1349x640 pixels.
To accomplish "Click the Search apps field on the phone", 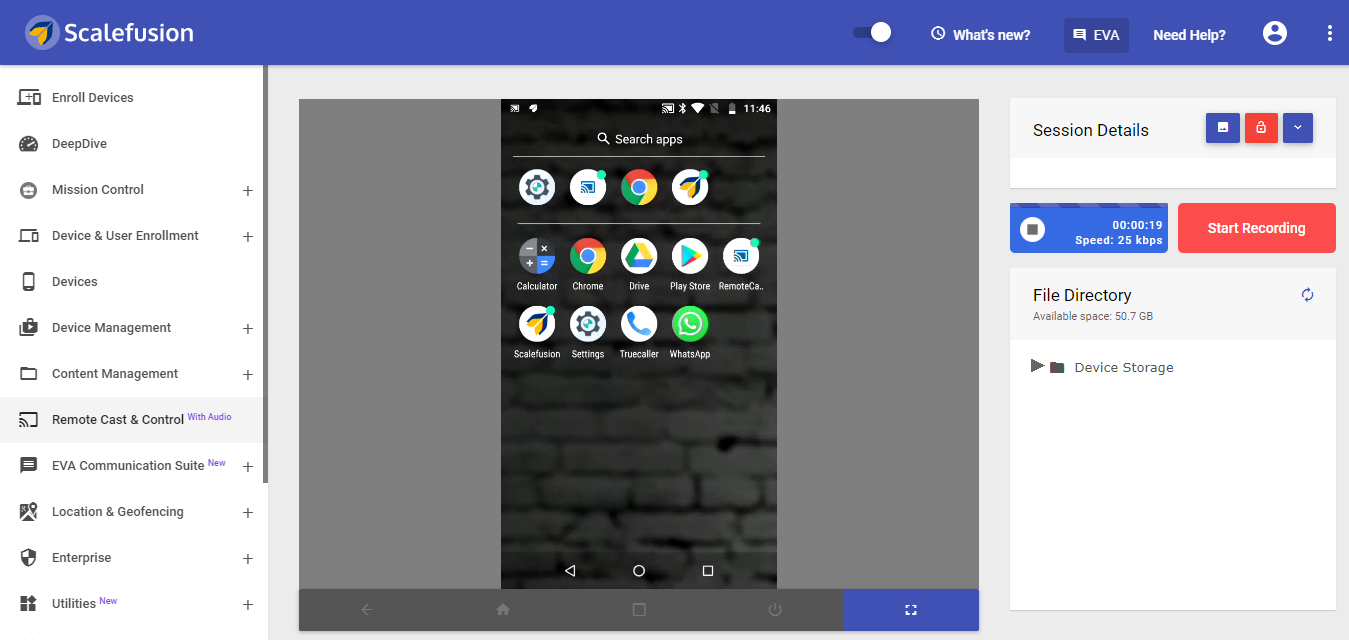I will [639, 139].
